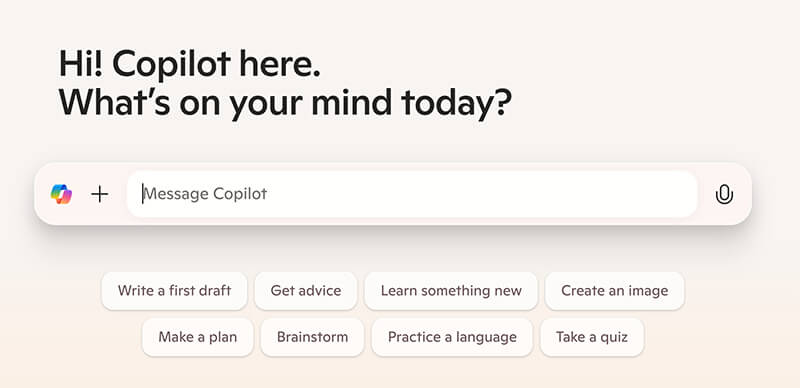Select the Make a plan chip

click(197, 337)
